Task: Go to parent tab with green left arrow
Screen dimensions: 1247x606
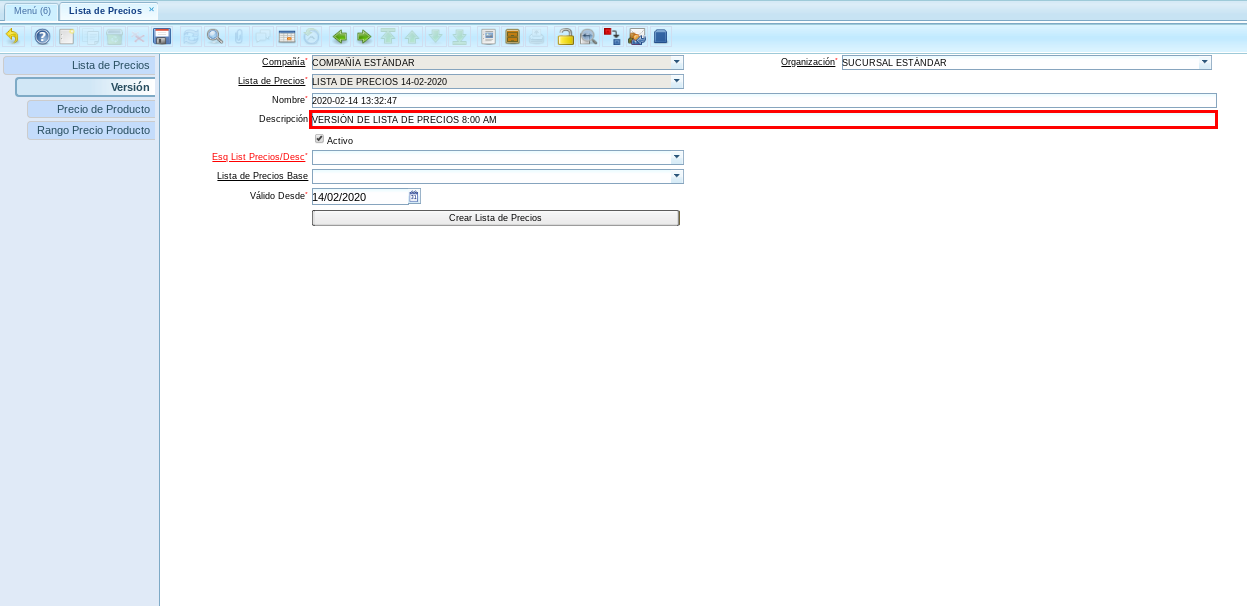Action: point(340,37)
